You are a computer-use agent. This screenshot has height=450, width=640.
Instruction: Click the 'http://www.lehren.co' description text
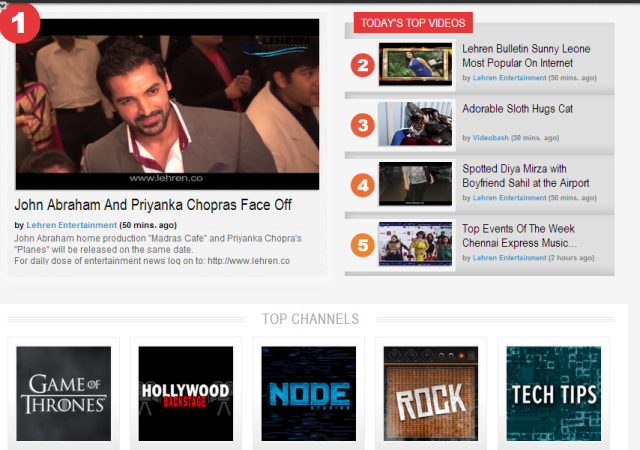pos(249,261)
